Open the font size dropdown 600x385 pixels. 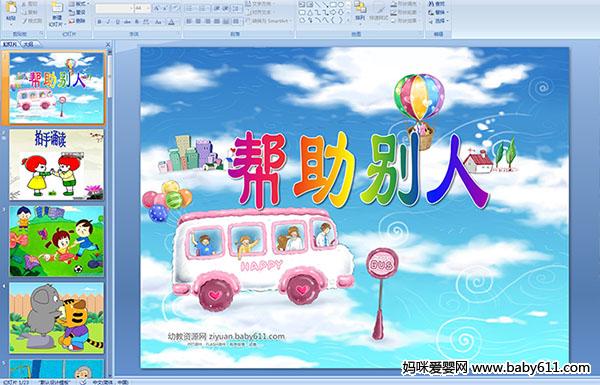[x=148, y=8]
